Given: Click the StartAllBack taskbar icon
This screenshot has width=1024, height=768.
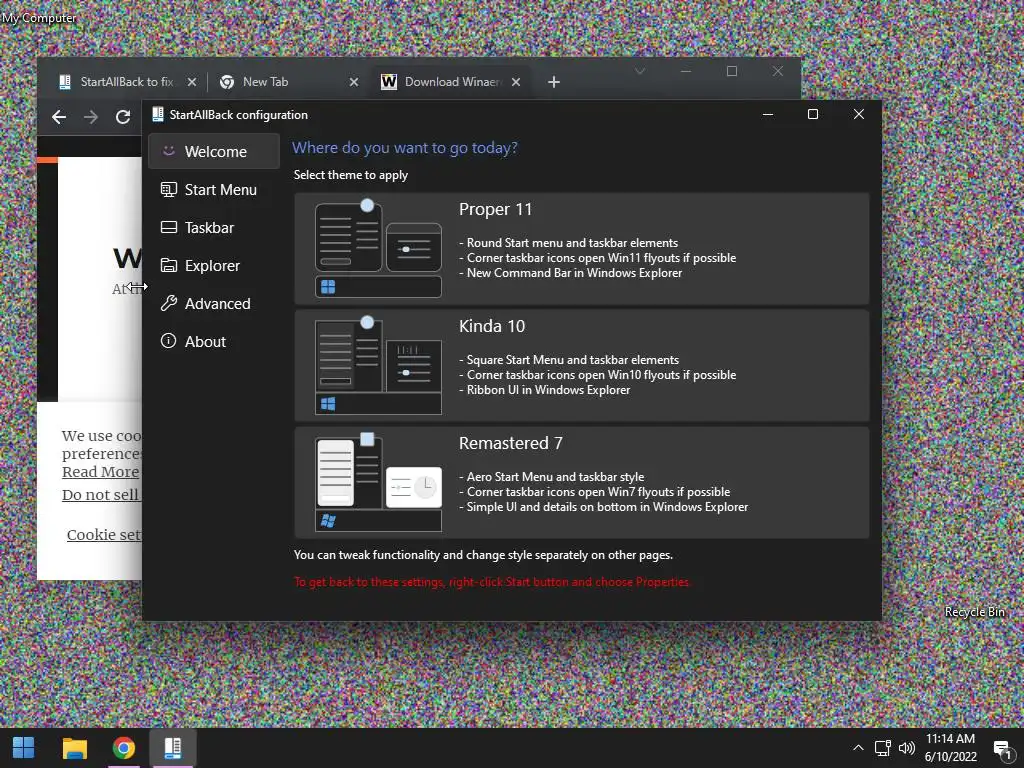Looking at the screenshot, I should [x=172, y=748].
